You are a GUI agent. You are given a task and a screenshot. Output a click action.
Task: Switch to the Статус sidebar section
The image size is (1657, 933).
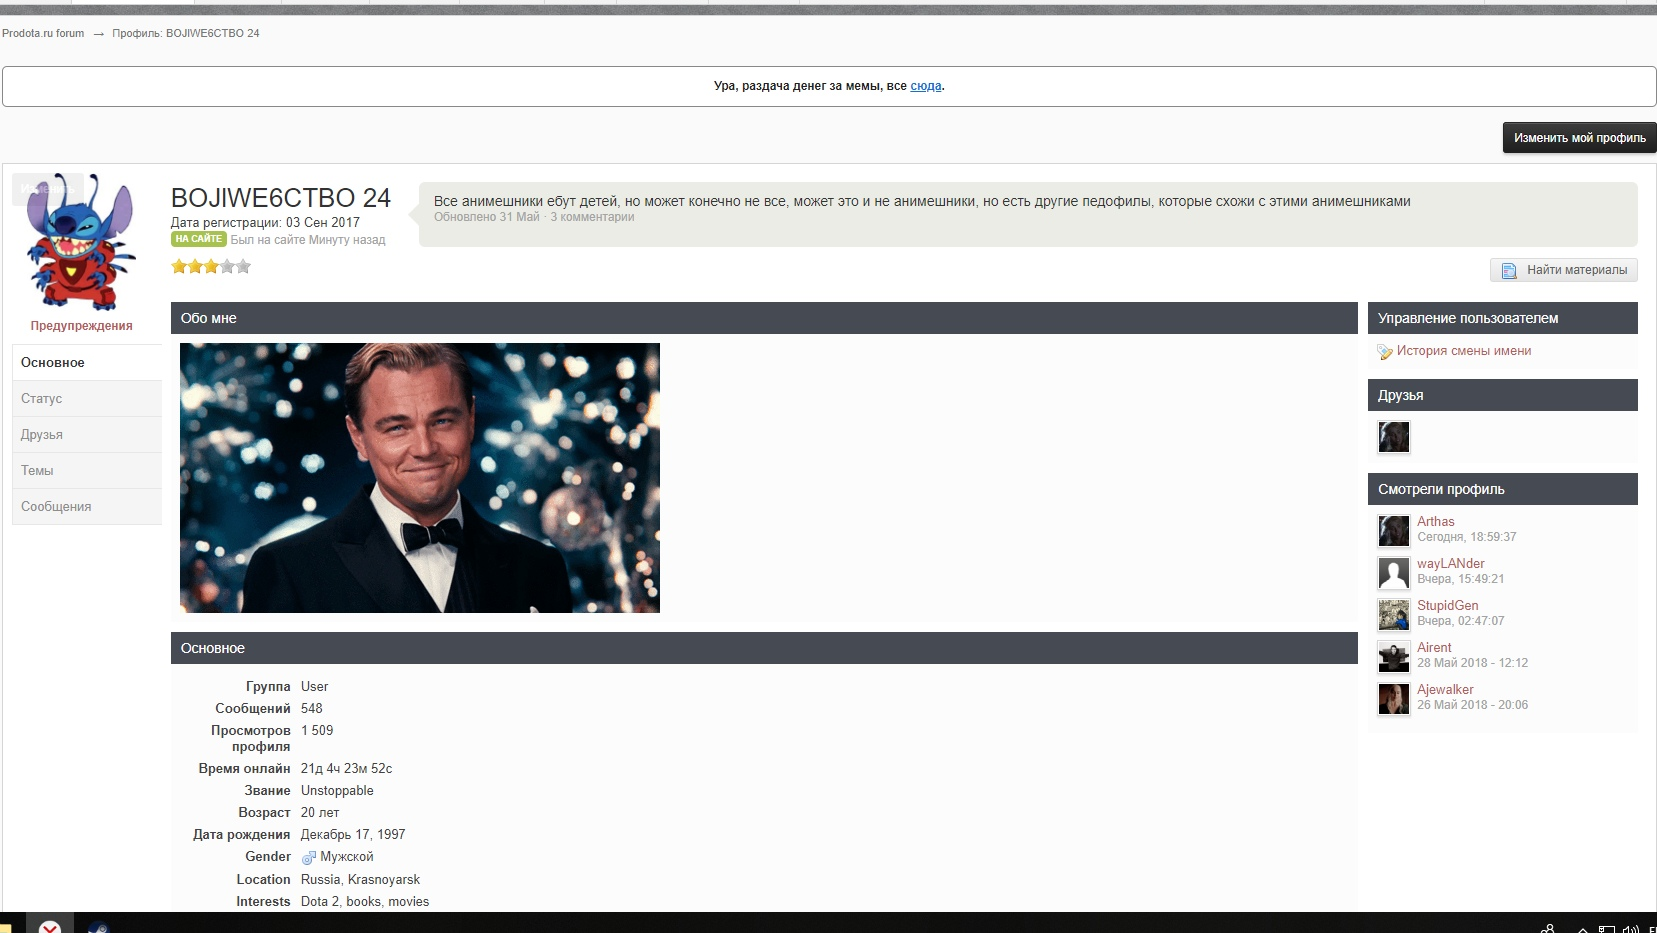[x=40, y=398]
